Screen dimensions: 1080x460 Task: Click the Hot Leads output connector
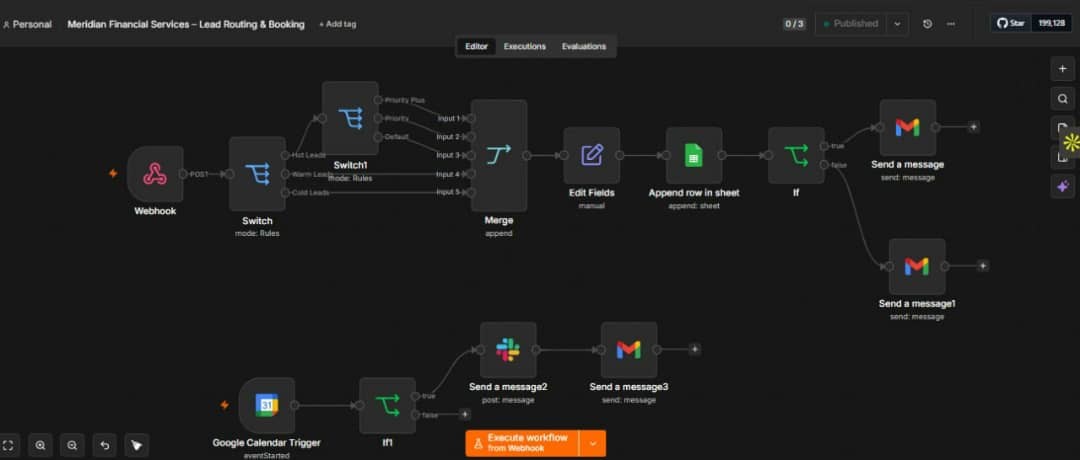pyautogui.click(x=285, y=156)
